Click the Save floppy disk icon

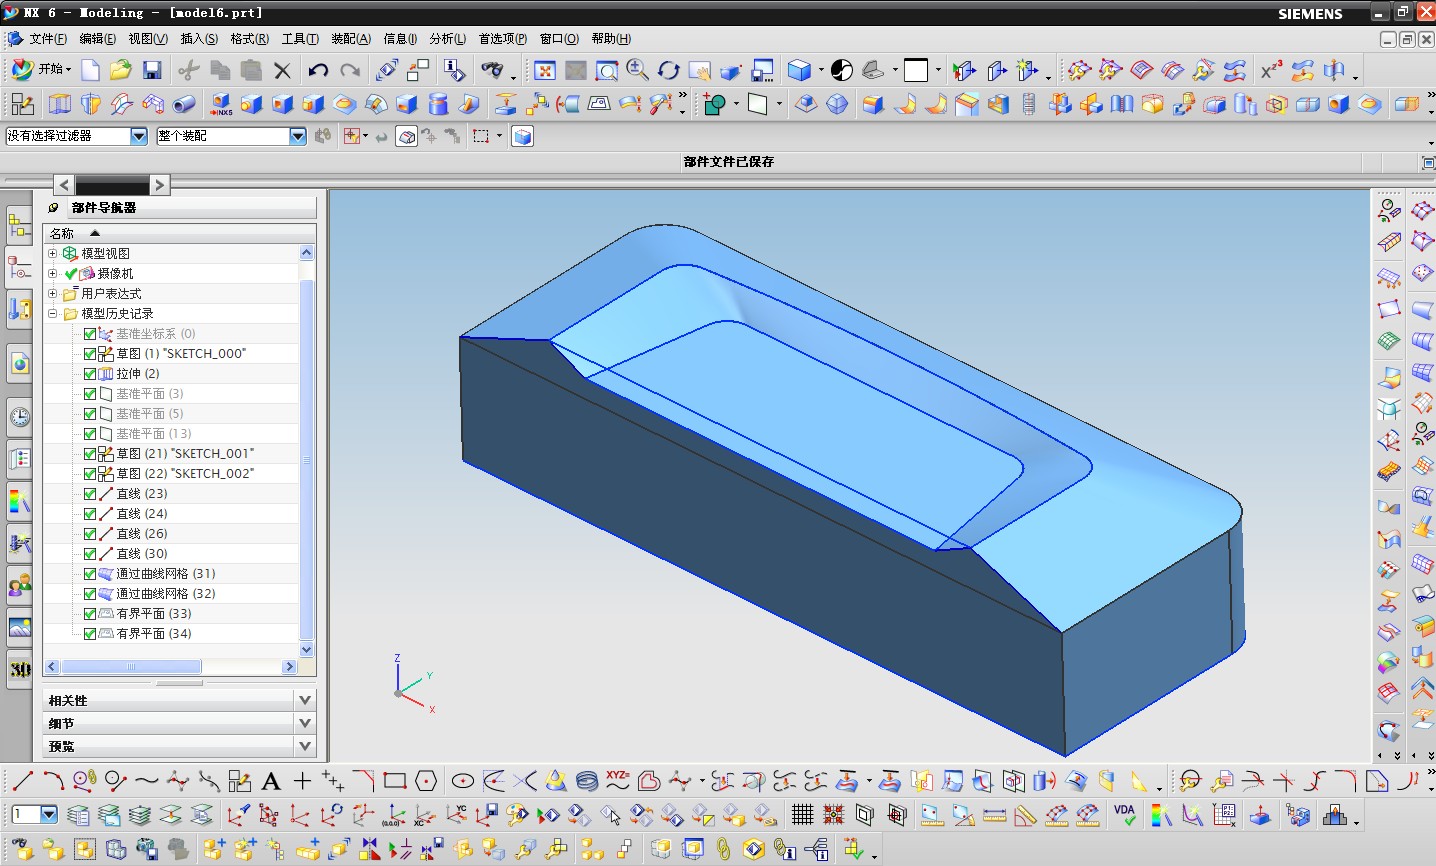click(152, 70)
